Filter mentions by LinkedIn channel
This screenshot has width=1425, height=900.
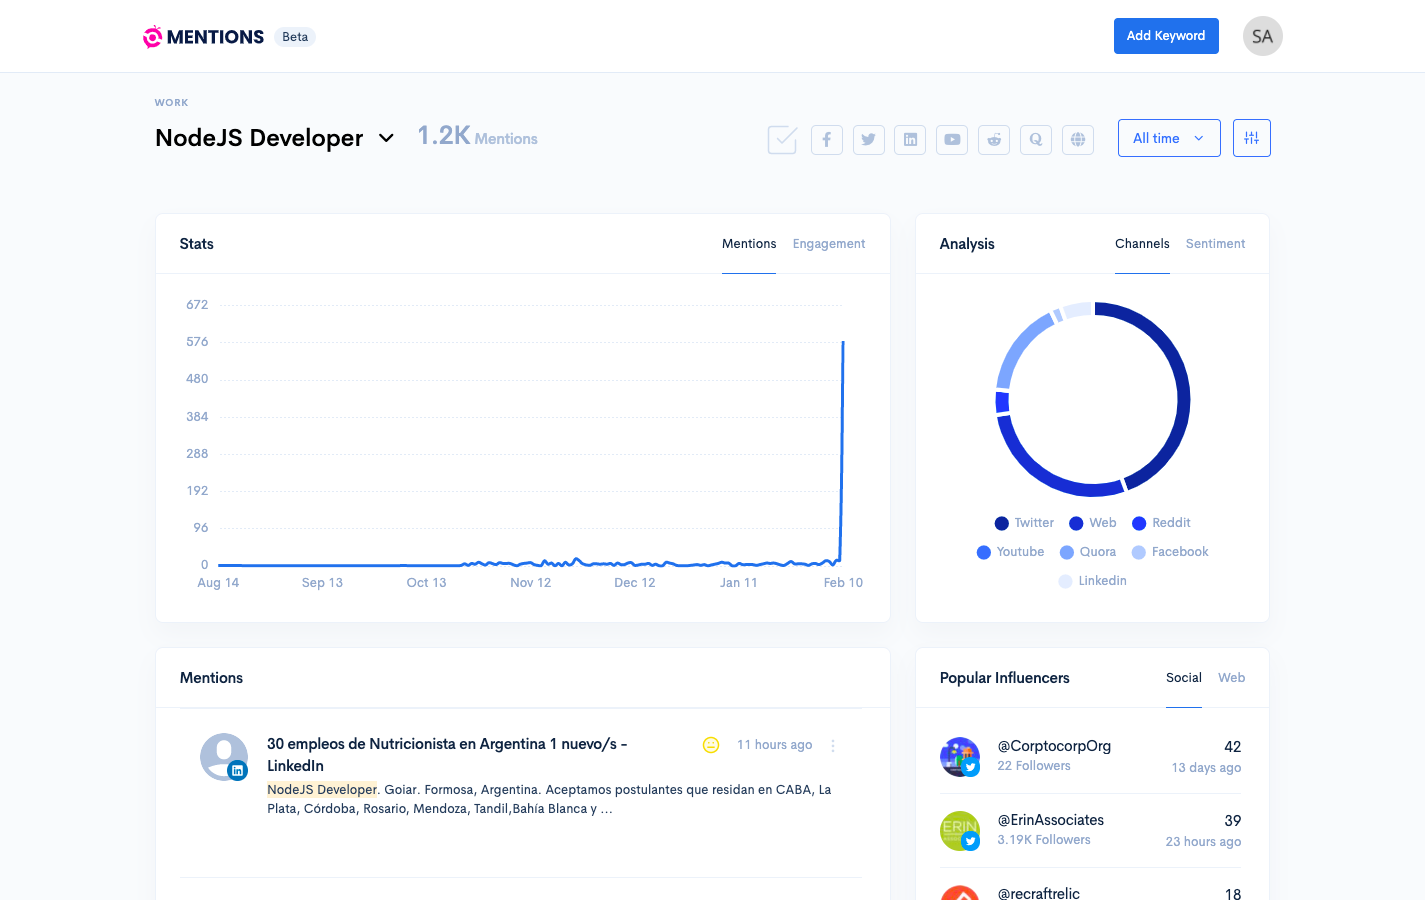[910, 139]
